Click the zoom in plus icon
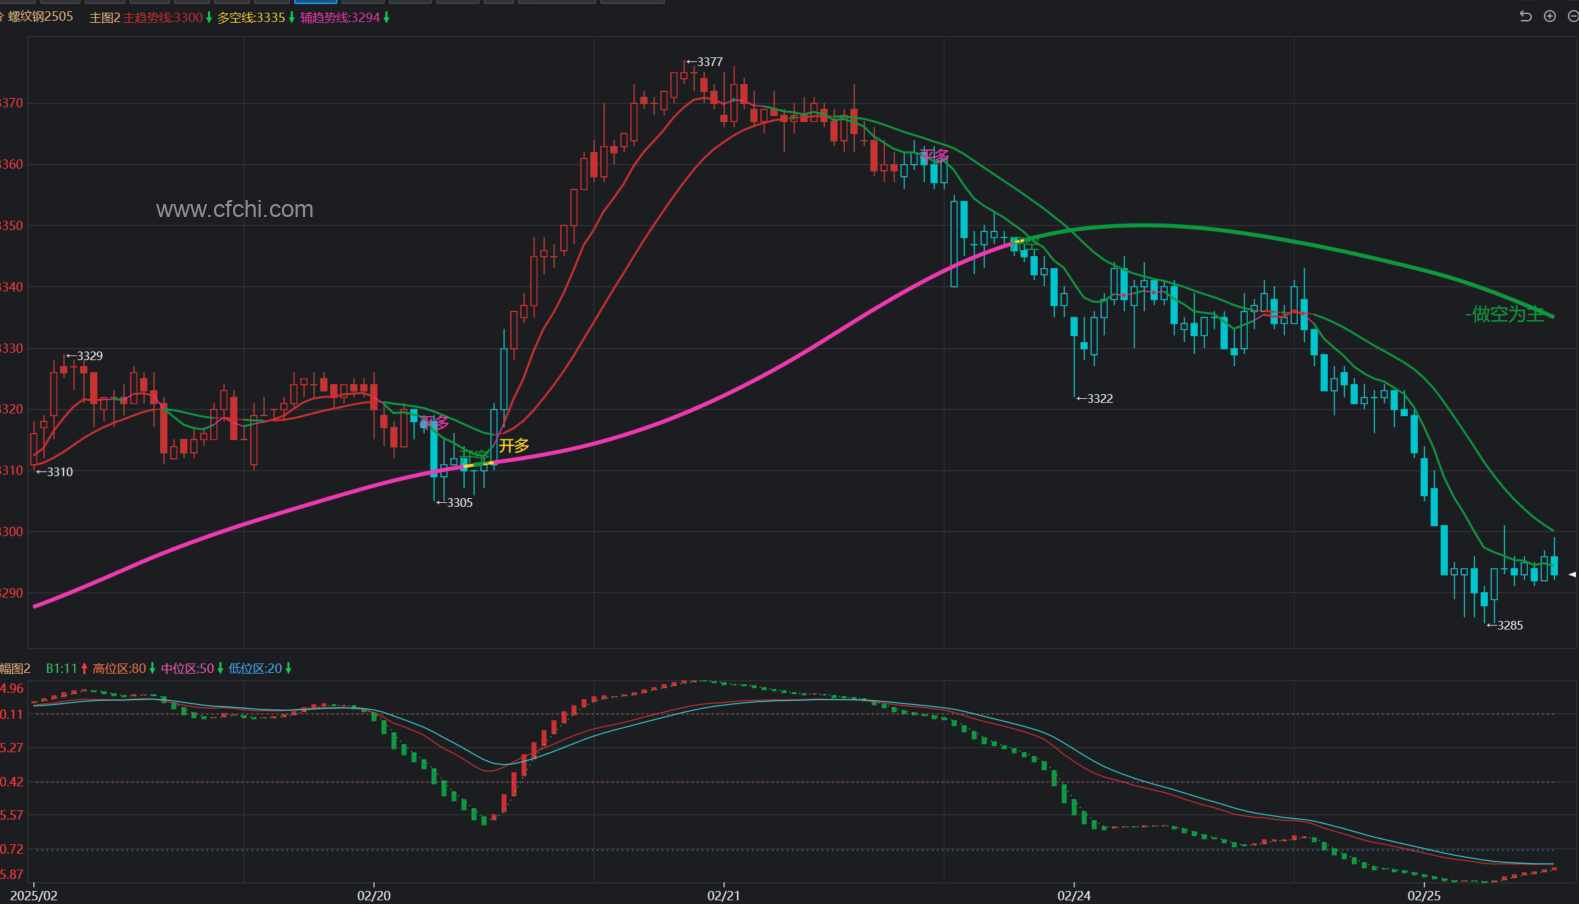The image size is (1579, 904). click(x=1550, y=16)
